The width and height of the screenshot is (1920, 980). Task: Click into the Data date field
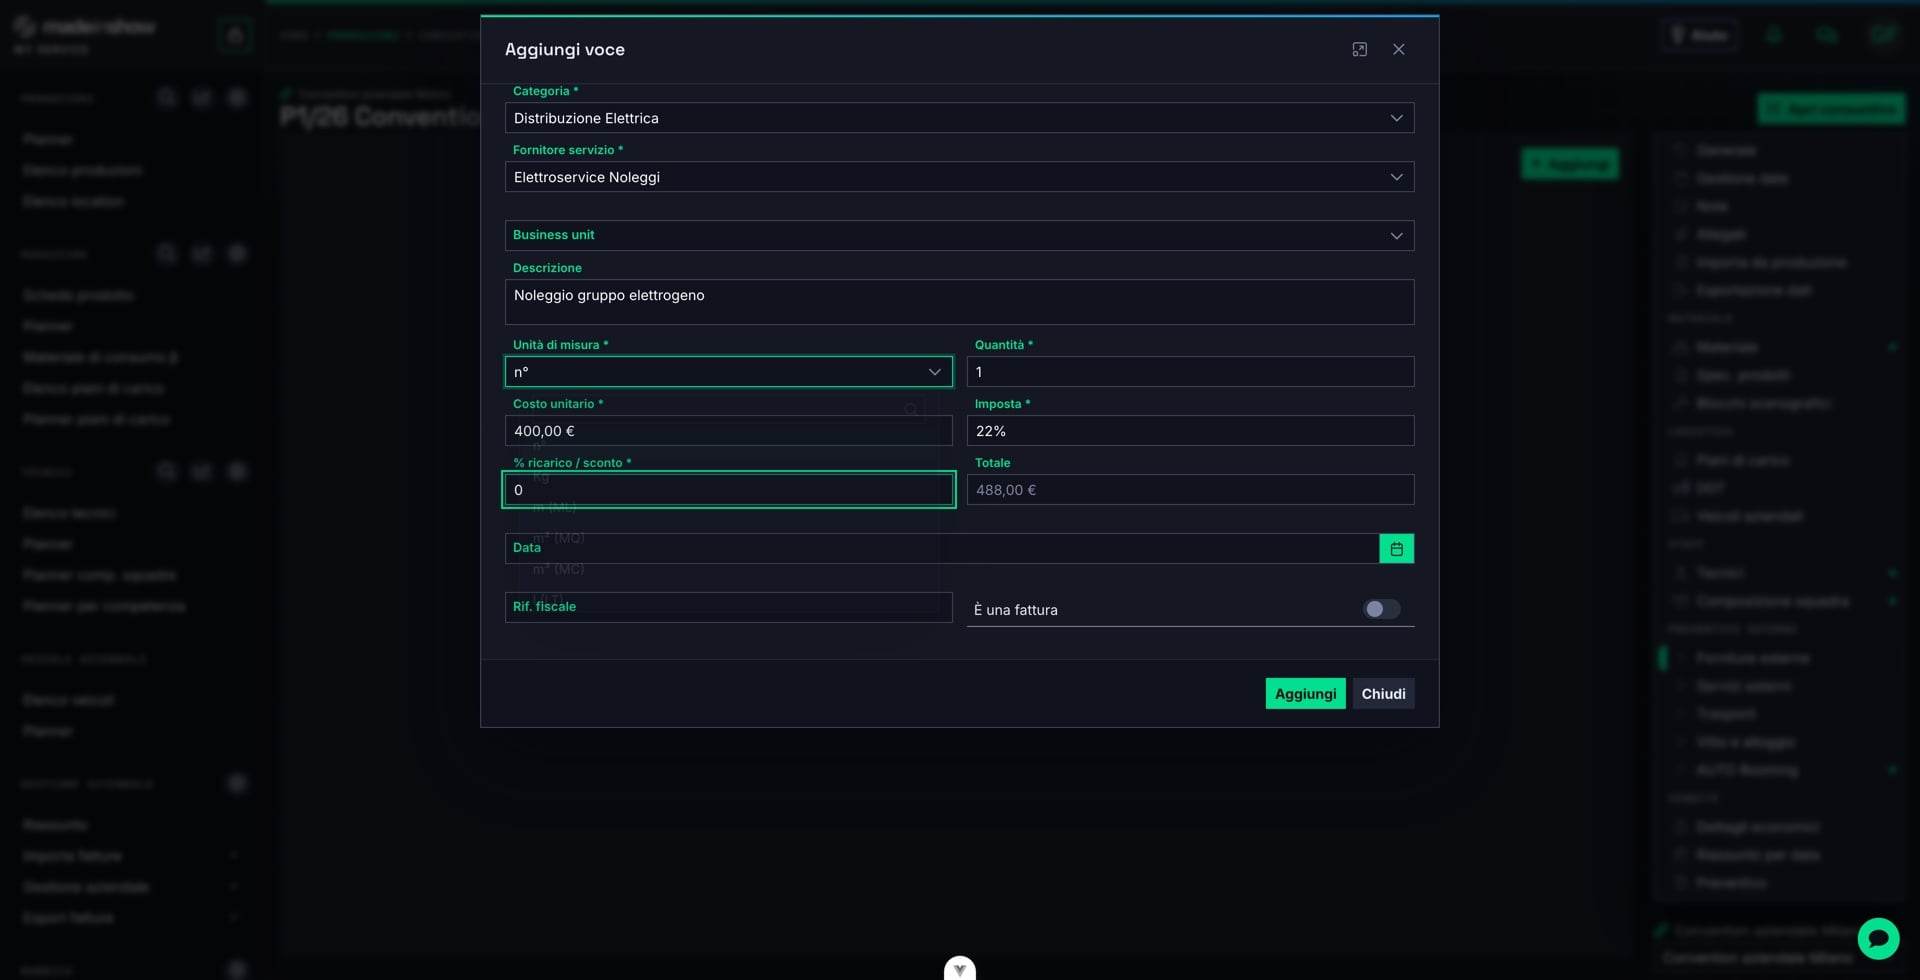click(x=942, y=548)
